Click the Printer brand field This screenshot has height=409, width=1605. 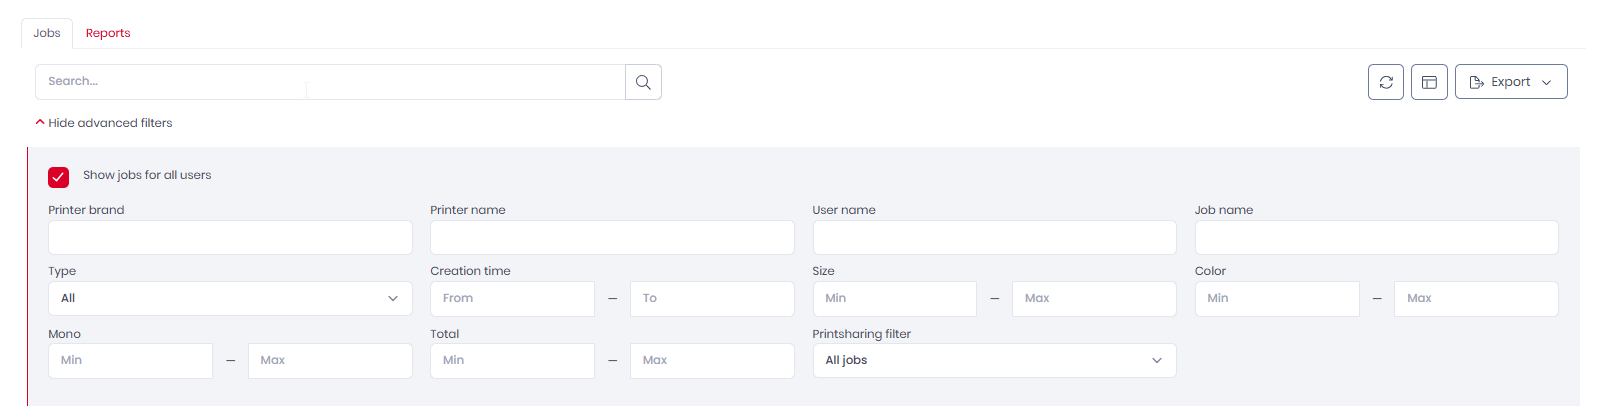[x=230, y=238]
